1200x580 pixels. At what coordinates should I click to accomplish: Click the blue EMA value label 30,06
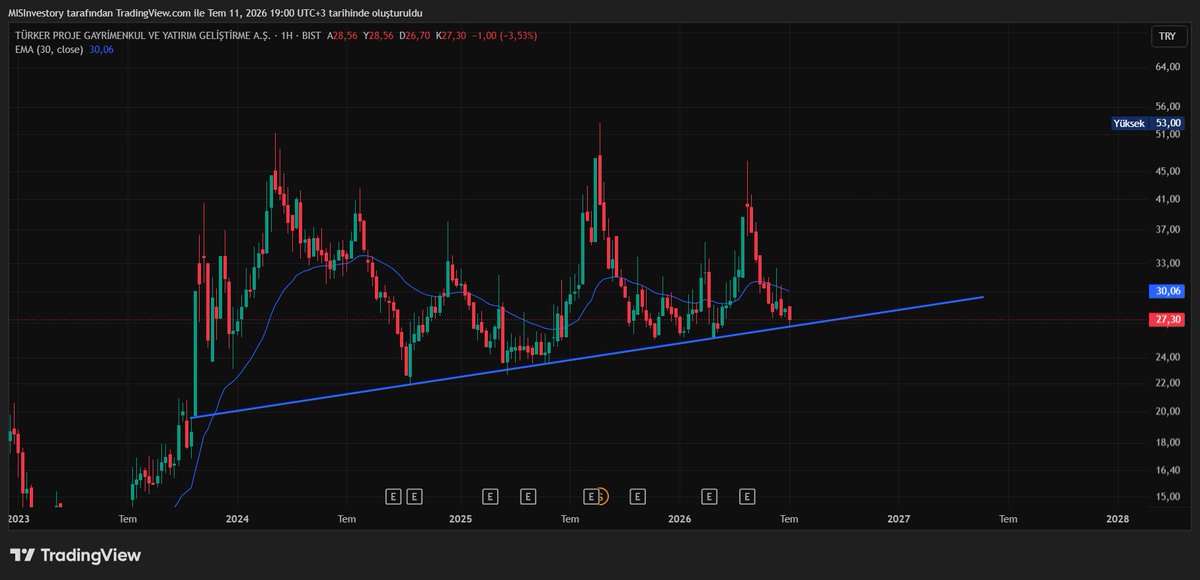tap(1167, 291)
